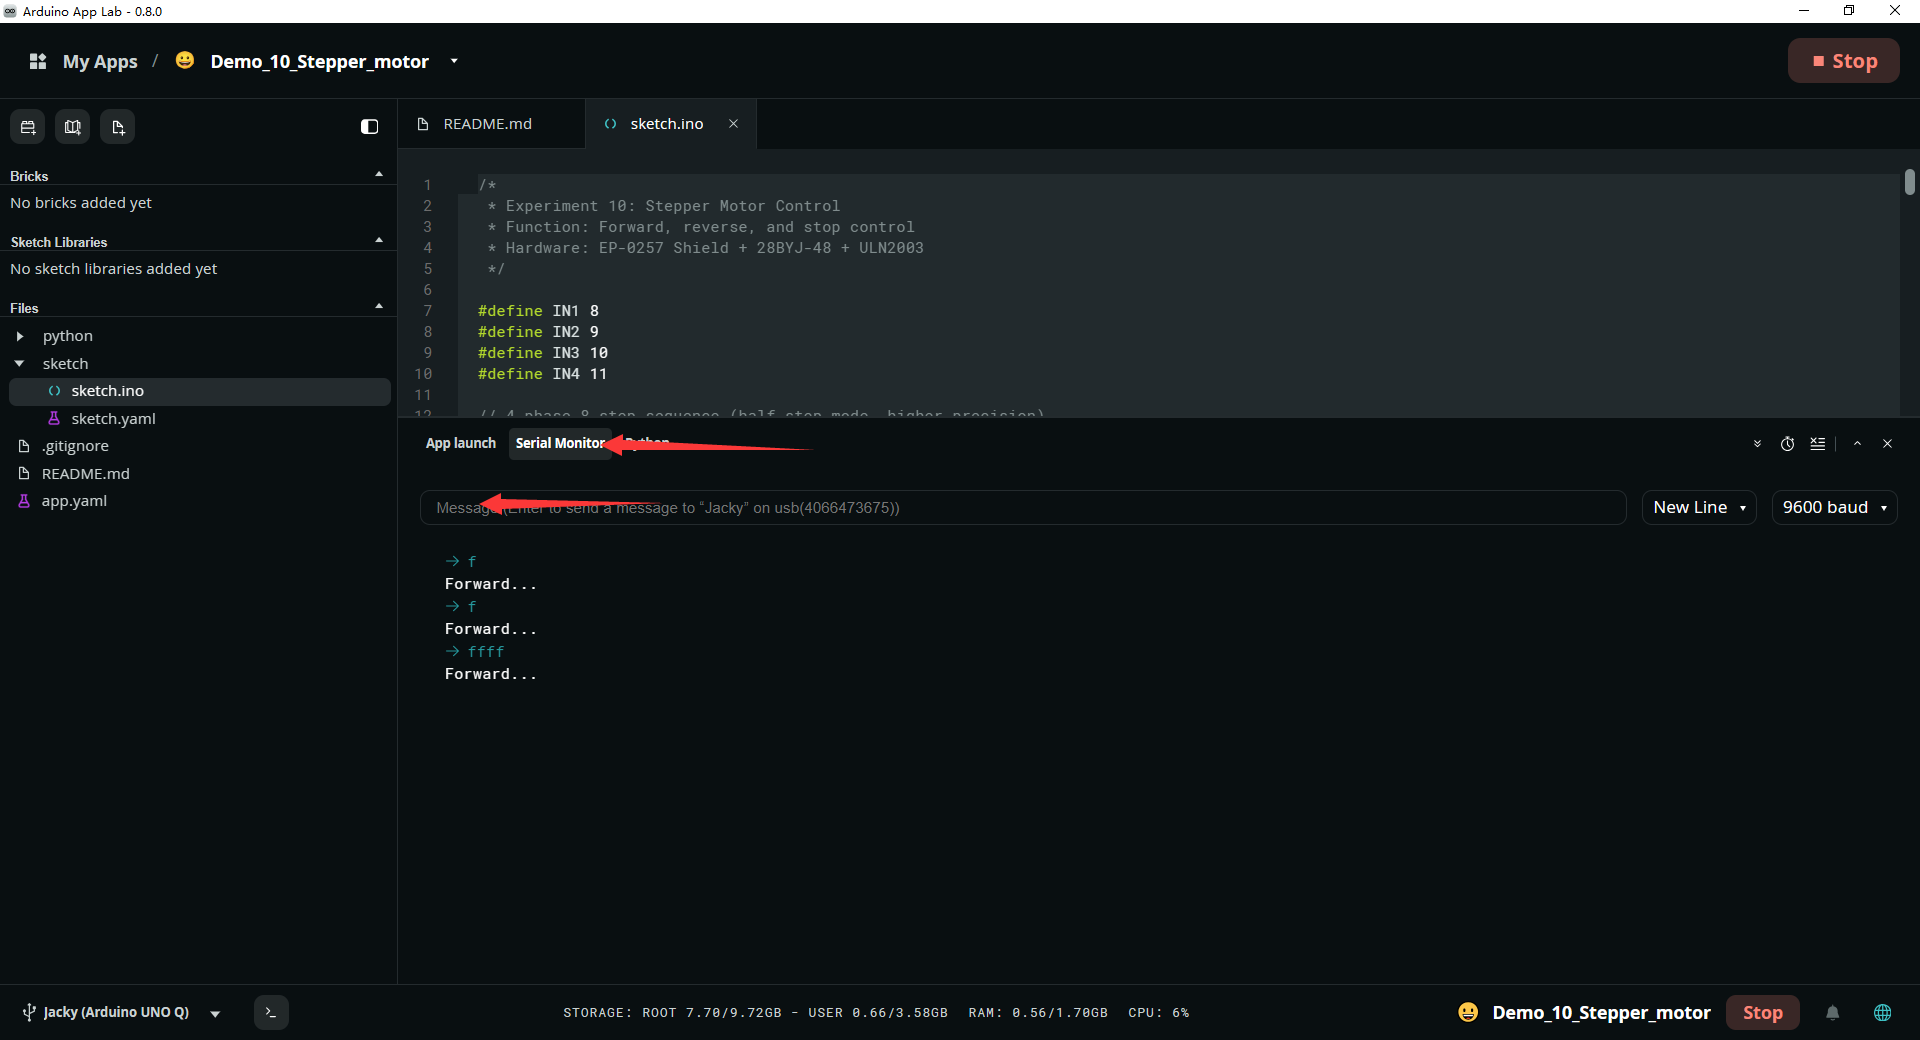Maximize the console panel with up chevron
This screenshot has width=1920, height=1040.
tap(1857, 444)
